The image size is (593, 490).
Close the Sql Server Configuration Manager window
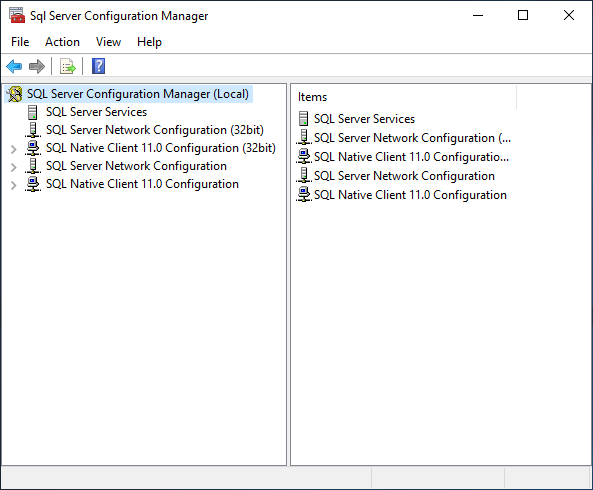(569, 16)
